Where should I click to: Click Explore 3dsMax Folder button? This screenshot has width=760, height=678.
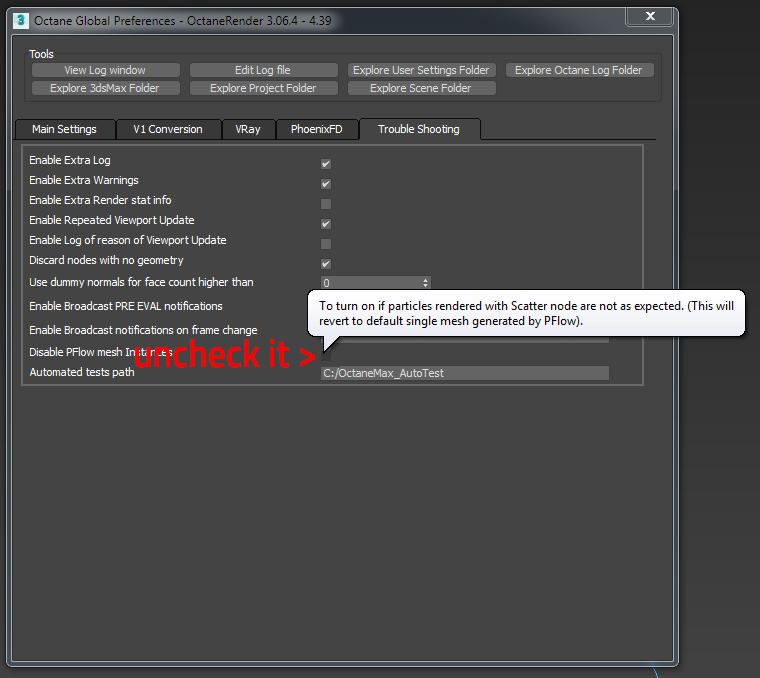(x=105, y=88)
